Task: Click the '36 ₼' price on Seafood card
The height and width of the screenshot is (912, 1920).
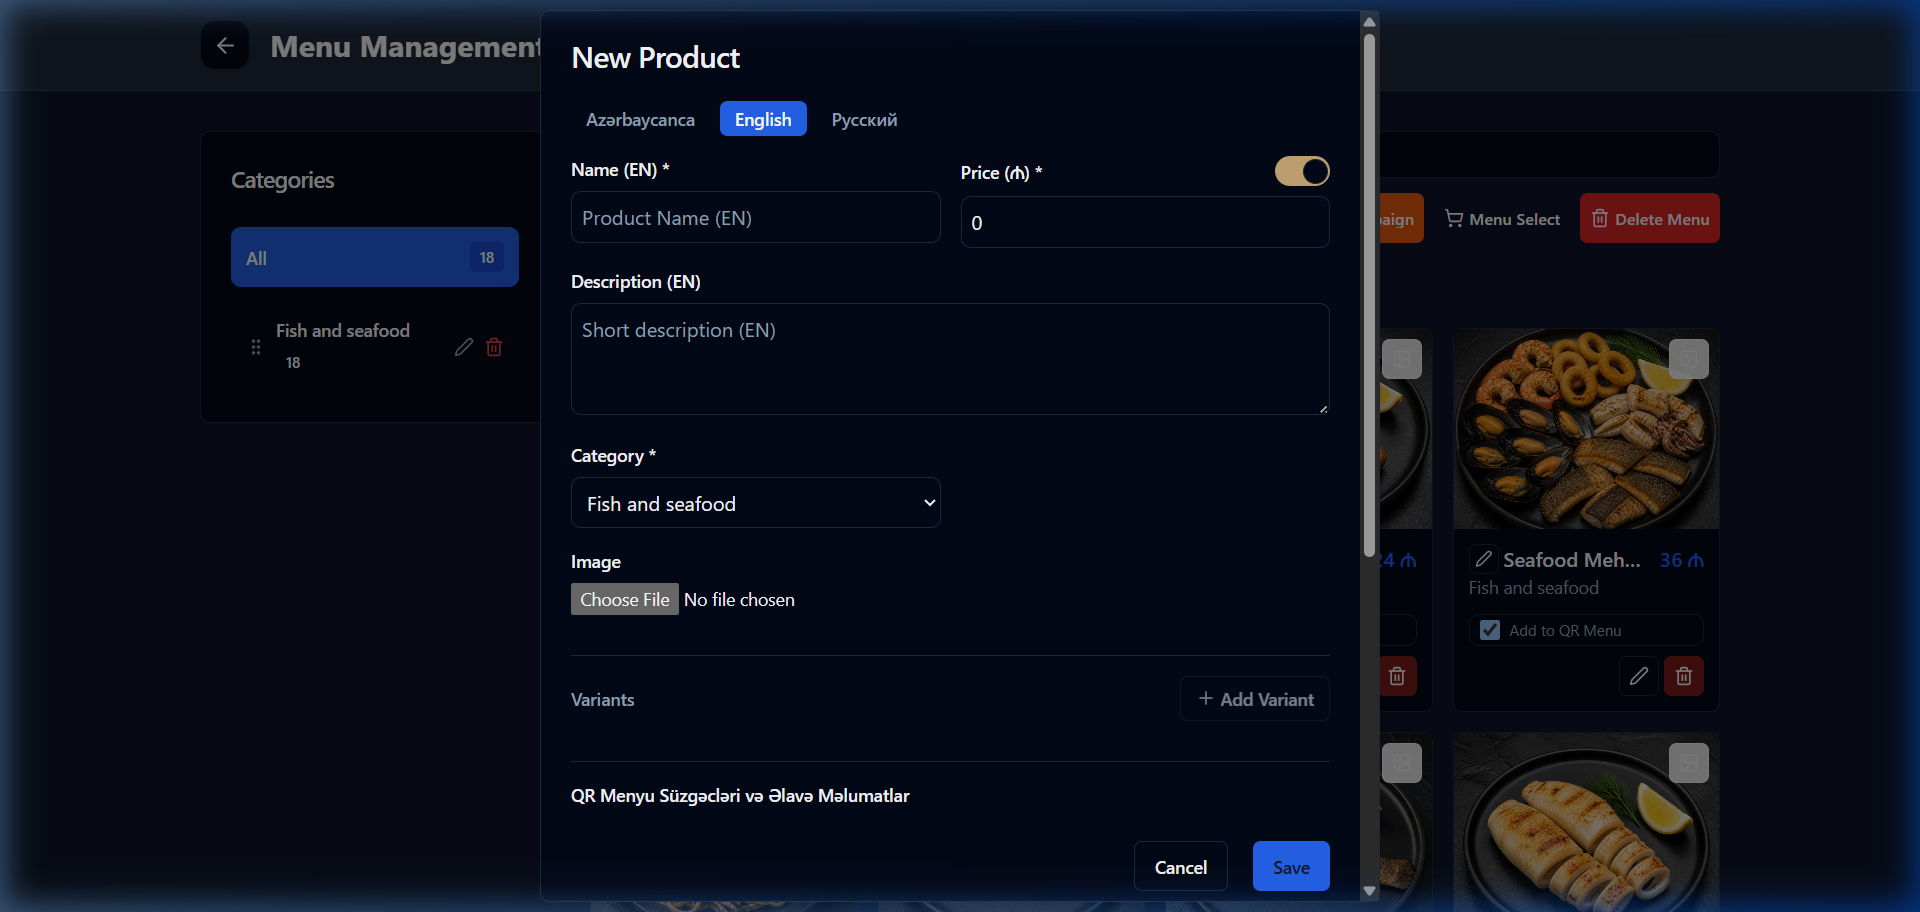Action: click(1682, 560)
